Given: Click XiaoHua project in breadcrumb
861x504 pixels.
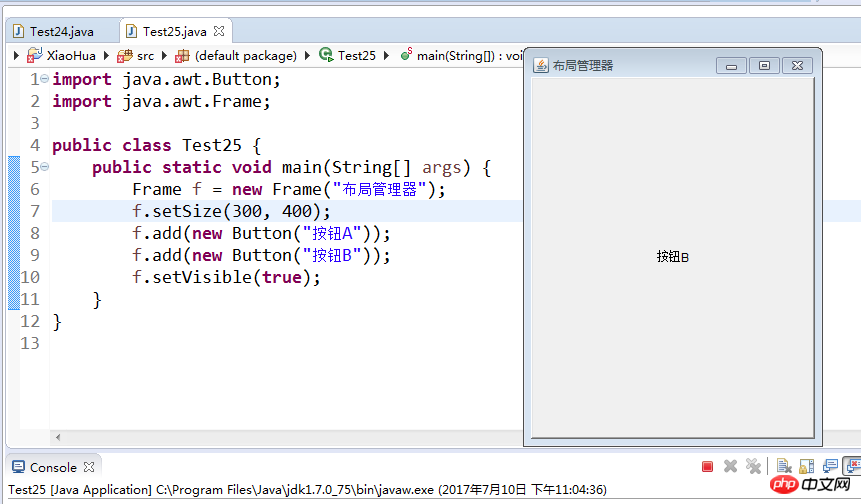Looking at the screenshot, I should 71,55.
